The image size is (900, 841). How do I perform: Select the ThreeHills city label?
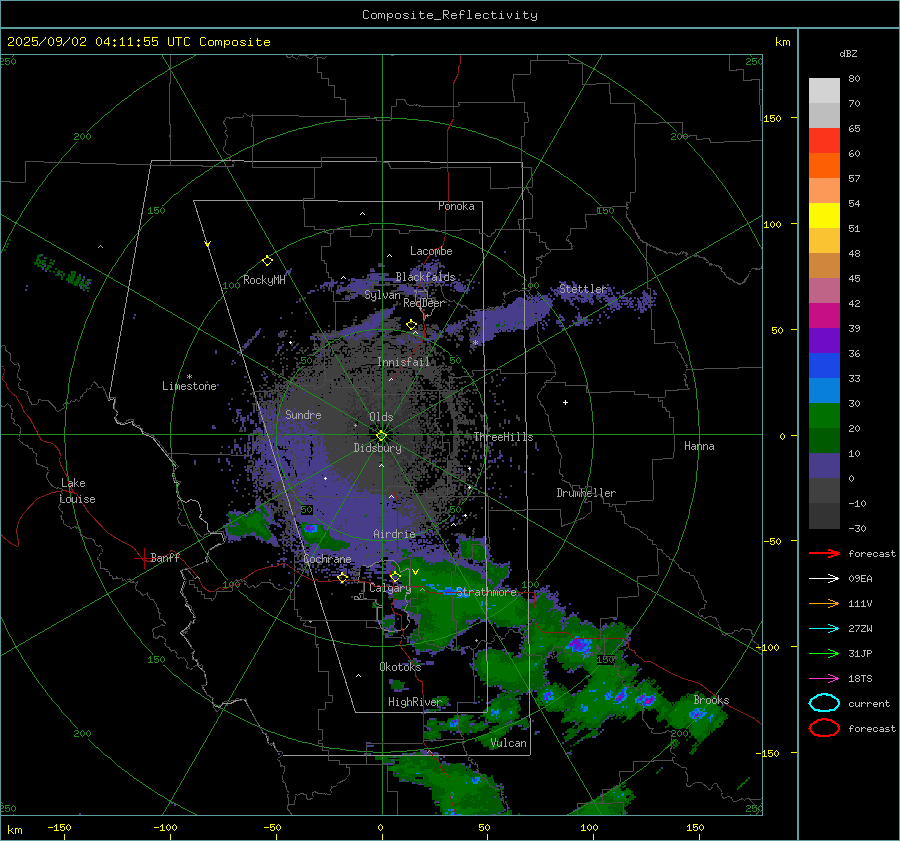tap(503, 437)
